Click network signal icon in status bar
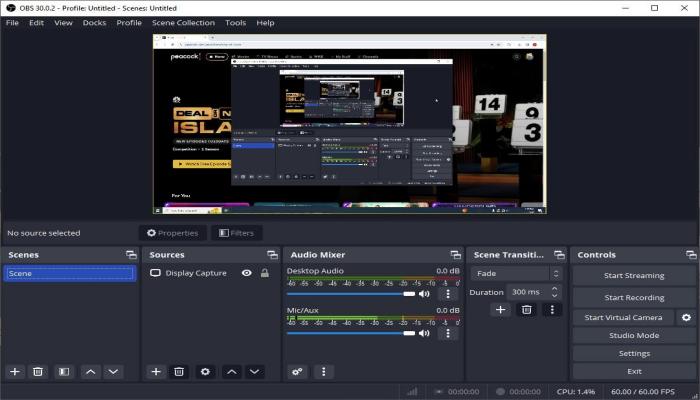Screen dimensions: 700x400 412,392
